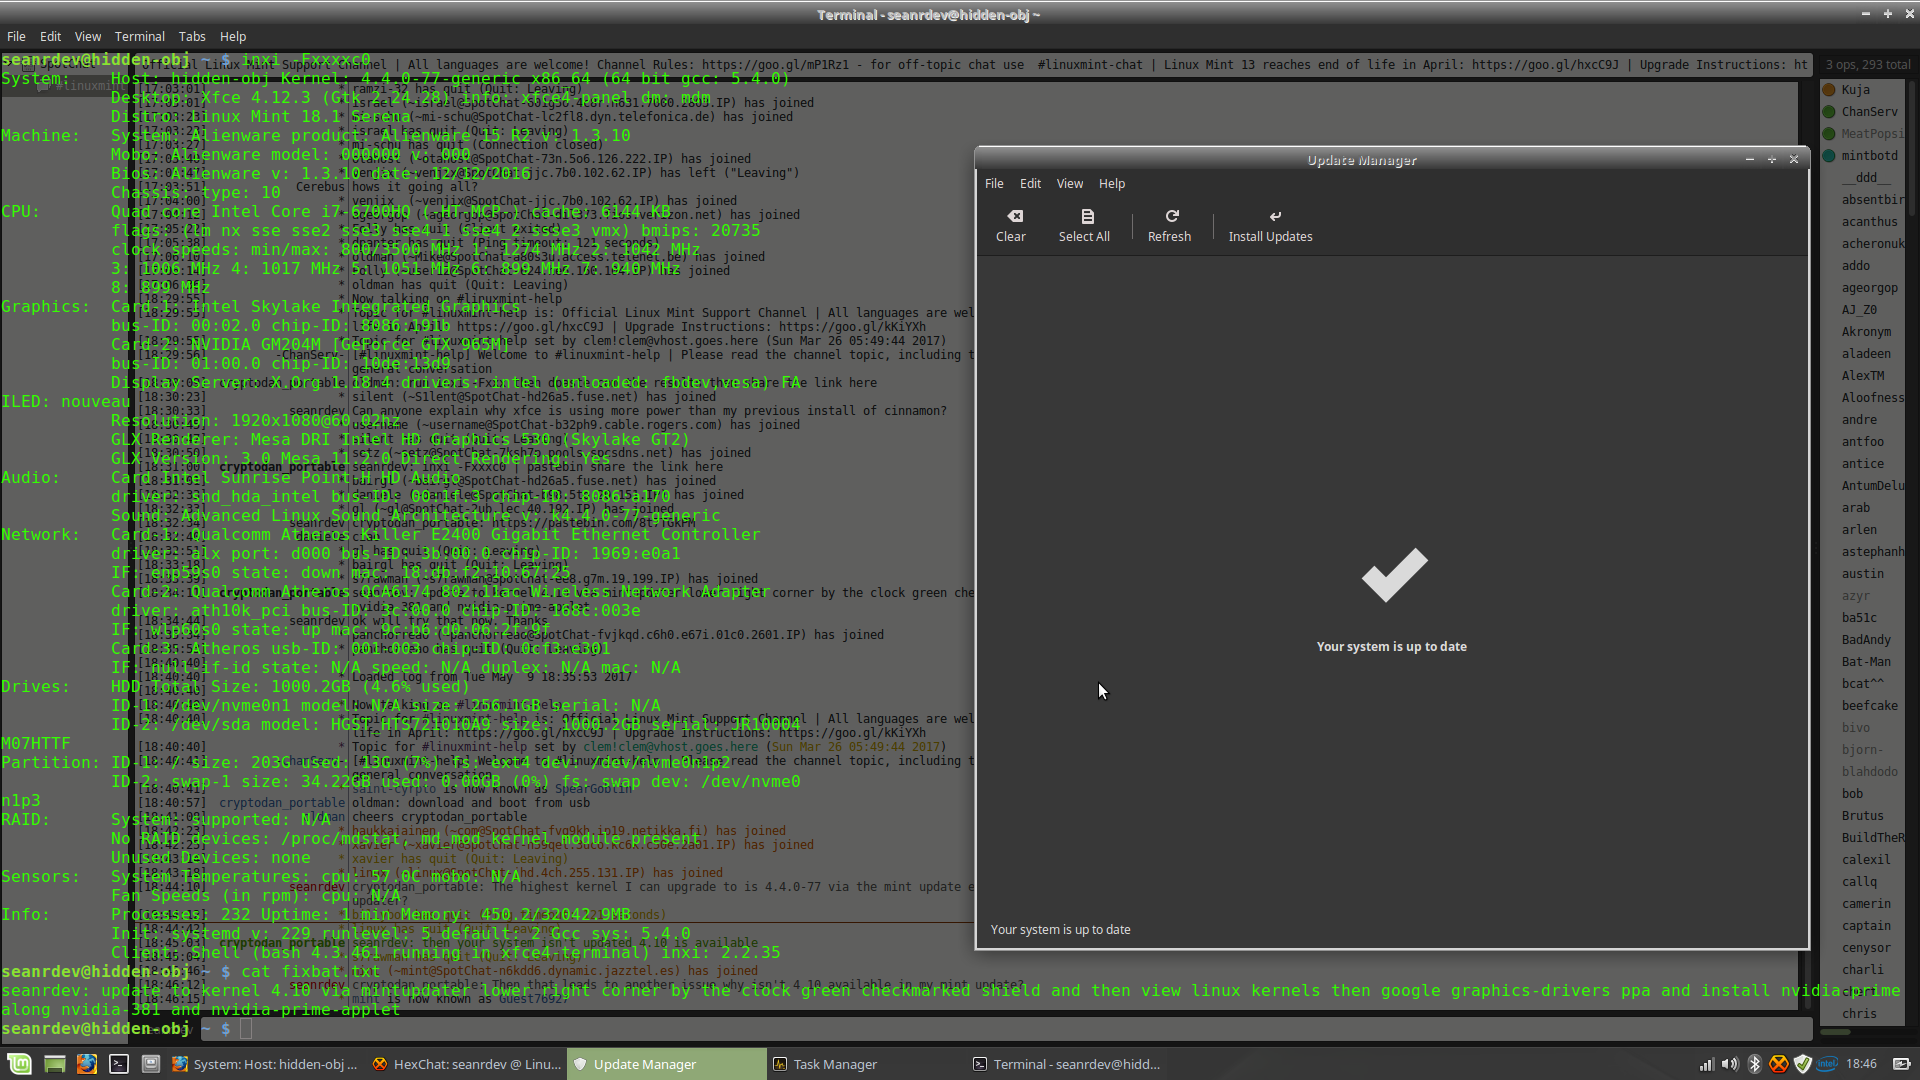
Task: Click Install Updates toolbar button
Action: [1270, 226]
